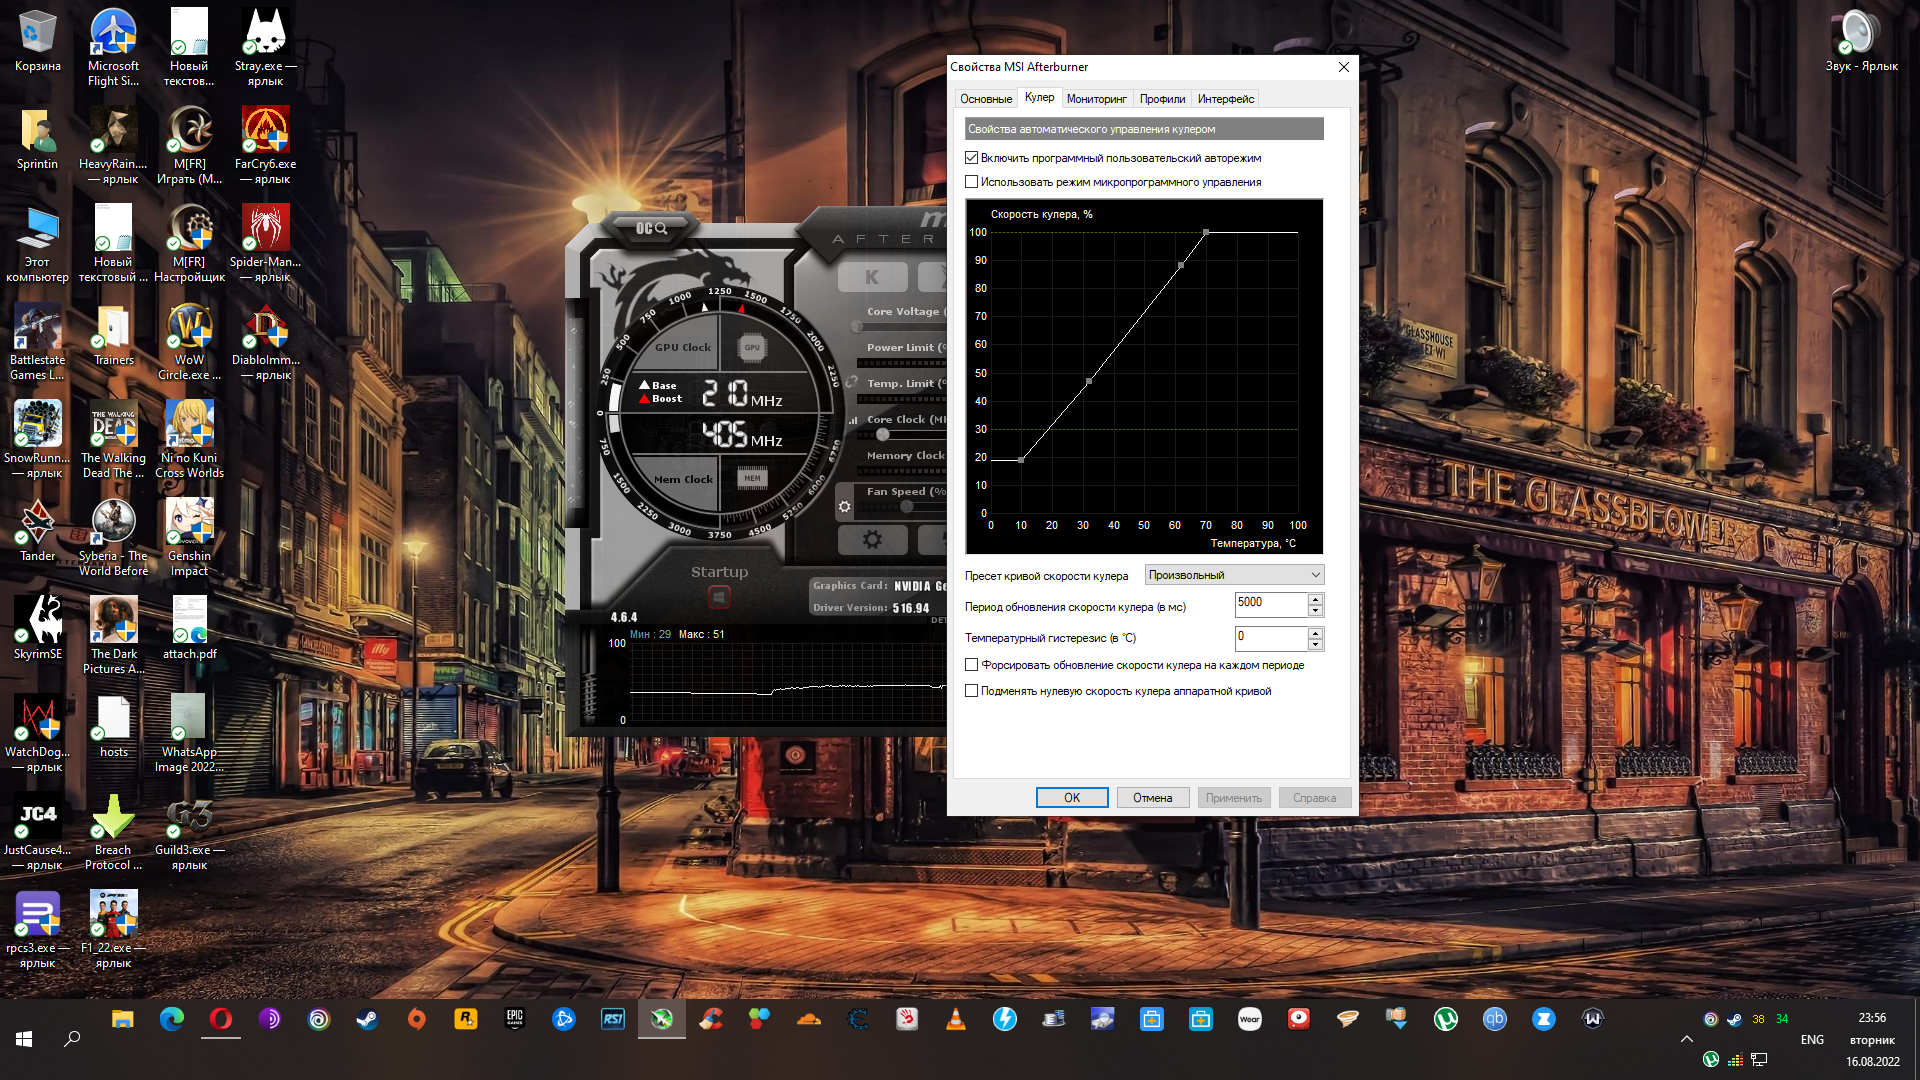Image resolution: width=1920 pixels, height=1080 pixels.
Task: Check override zero fan speed option
Action: (x=971, y=691)
